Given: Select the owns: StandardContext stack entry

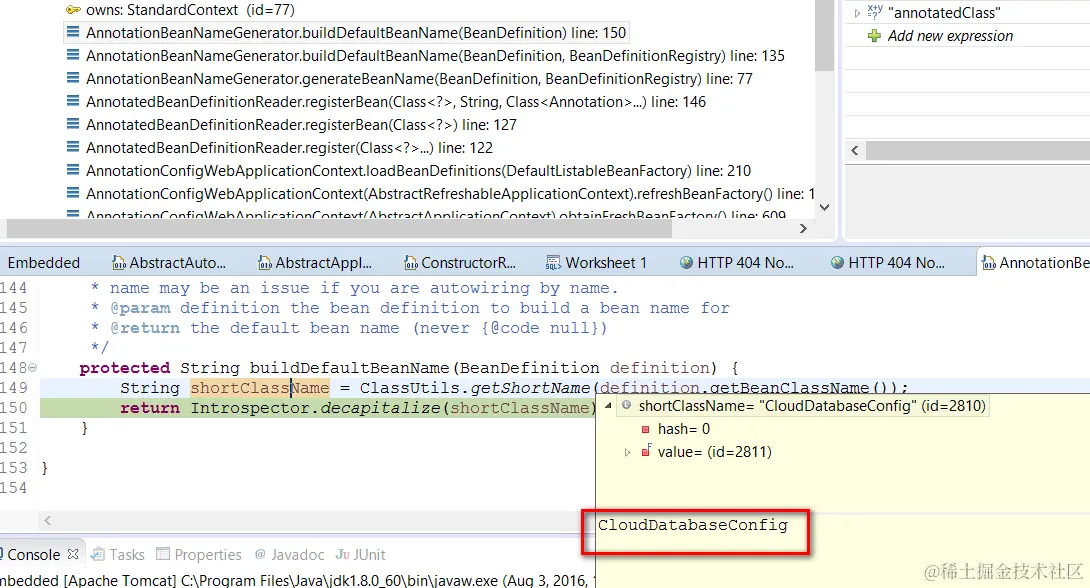Looking at the screenshot, I should click(190, 10).
